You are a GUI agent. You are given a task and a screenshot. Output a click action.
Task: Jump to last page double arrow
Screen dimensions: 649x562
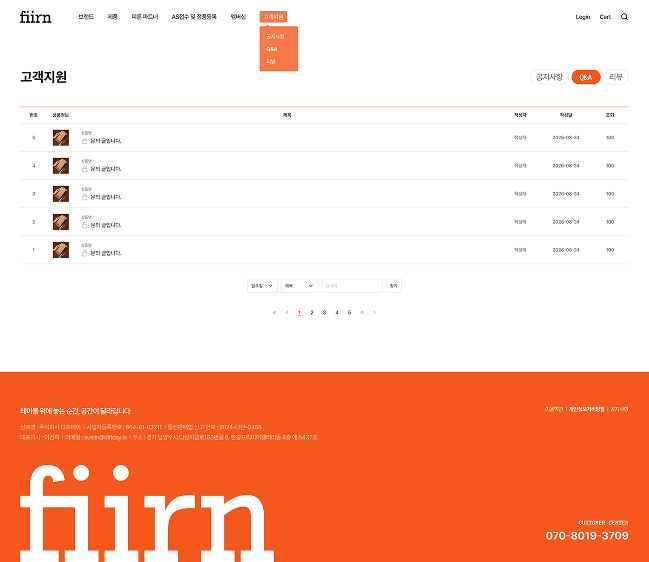pos(362,312)
